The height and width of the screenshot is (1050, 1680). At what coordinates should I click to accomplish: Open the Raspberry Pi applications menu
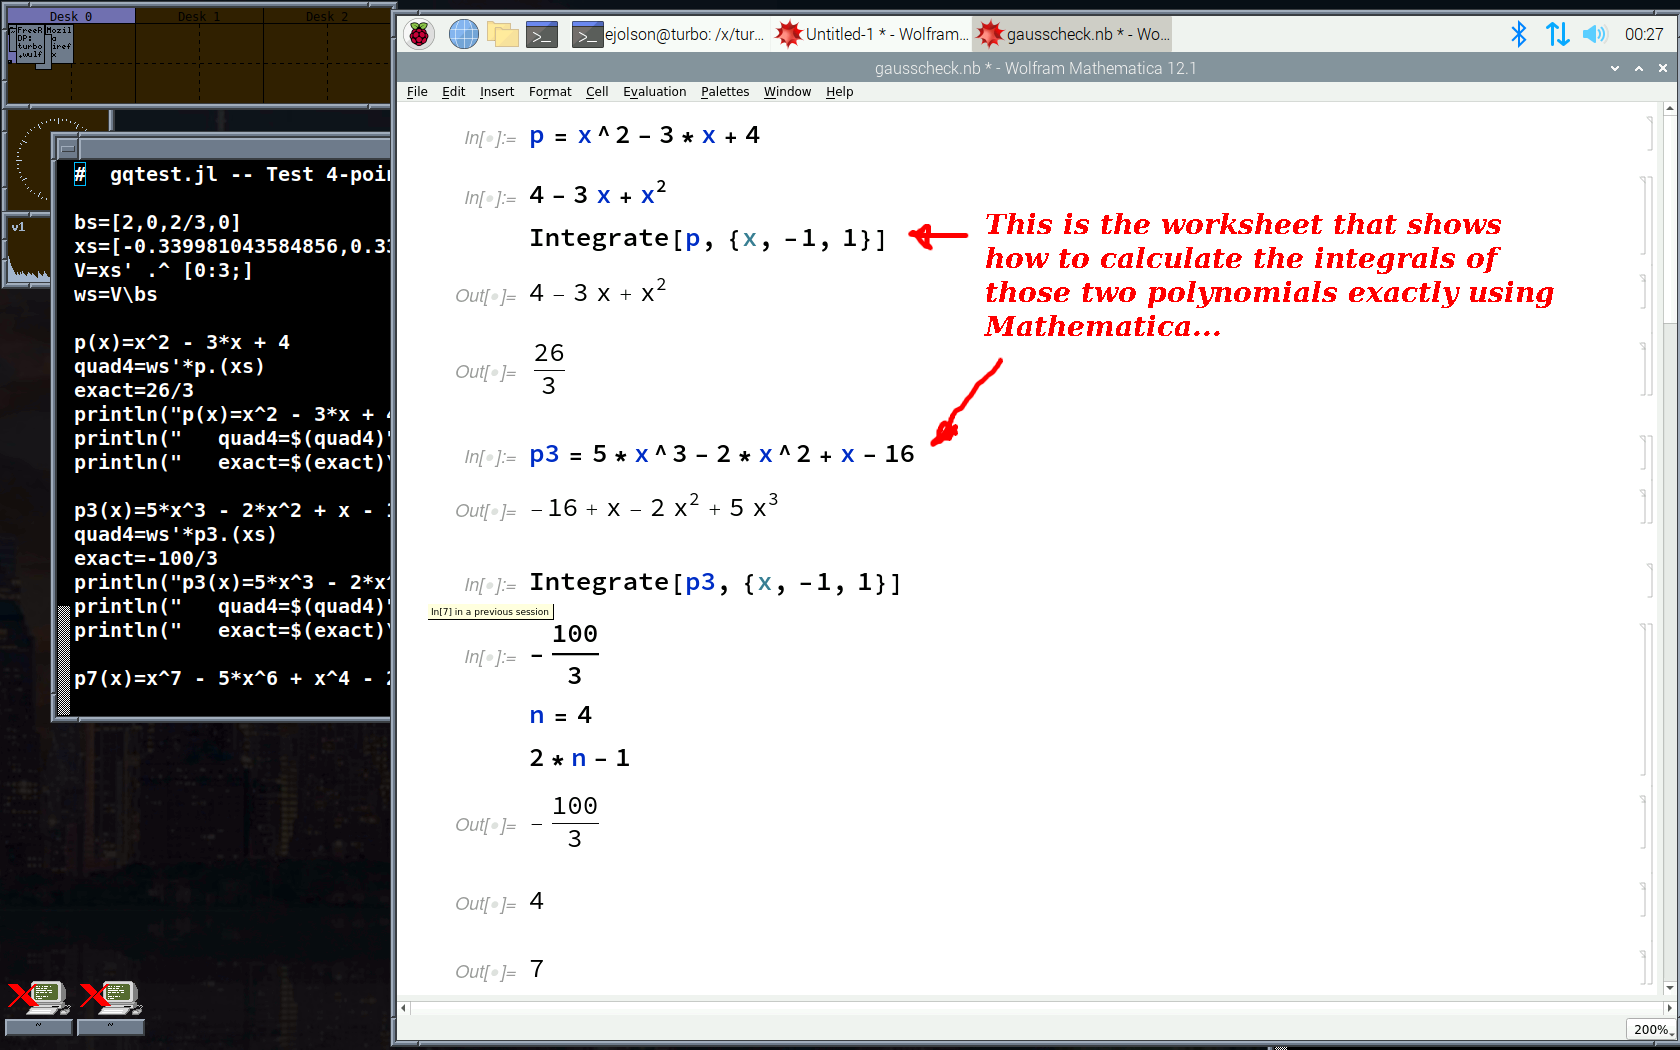419,34
